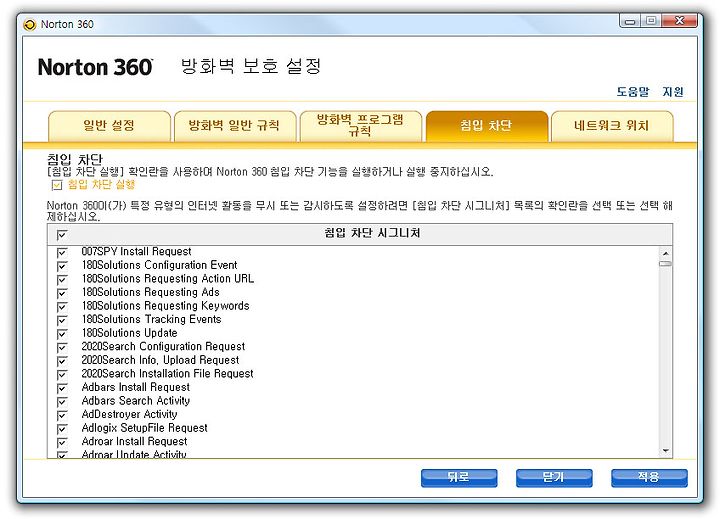Toggle the select-all checkbox in signature header

point(62,235)
